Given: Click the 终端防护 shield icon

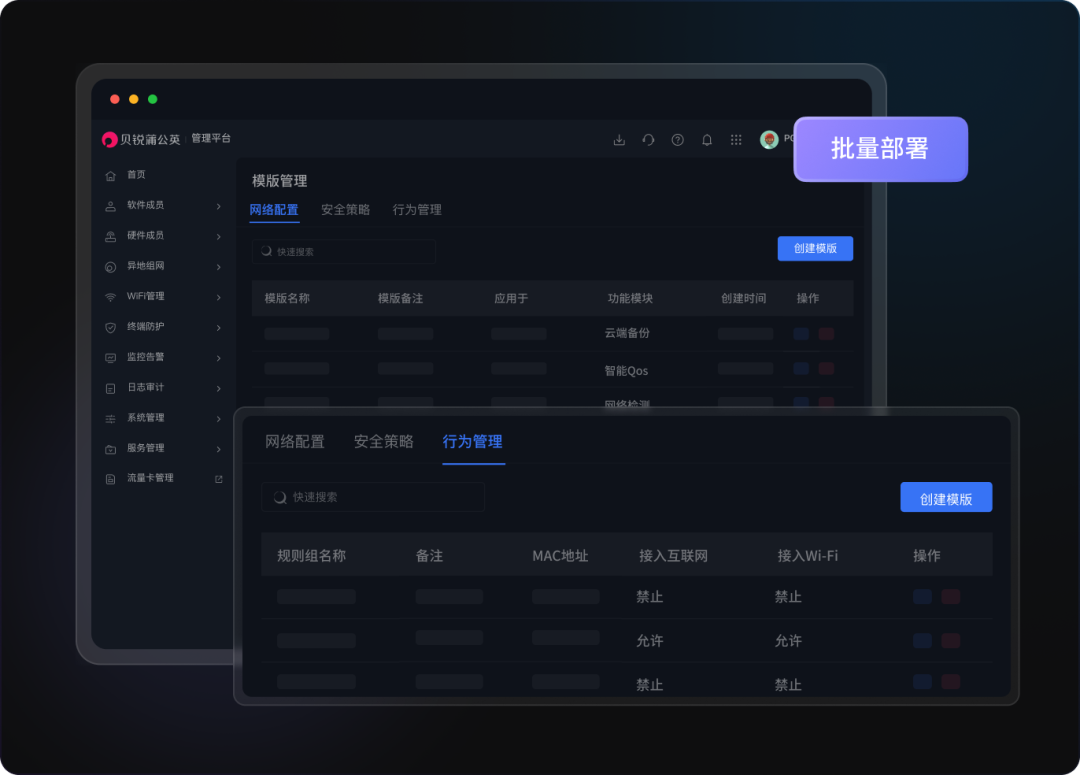Looking at the screenshot, I should pos(110,327).
